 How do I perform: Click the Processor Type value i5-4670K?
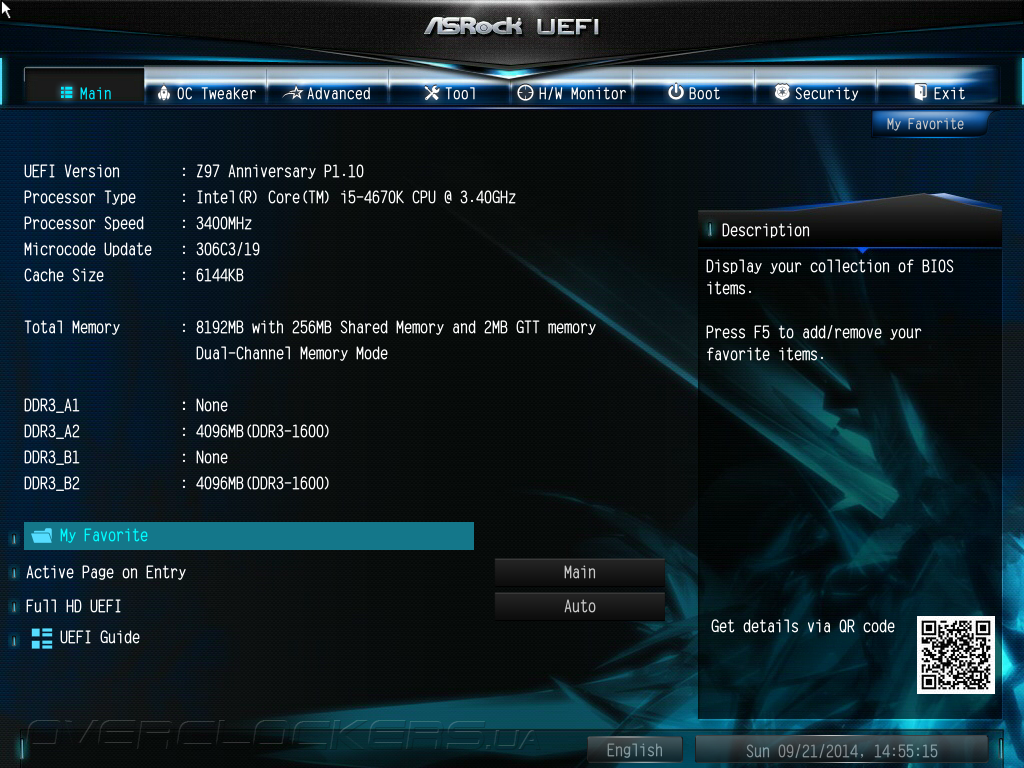(x=356, y=197)
